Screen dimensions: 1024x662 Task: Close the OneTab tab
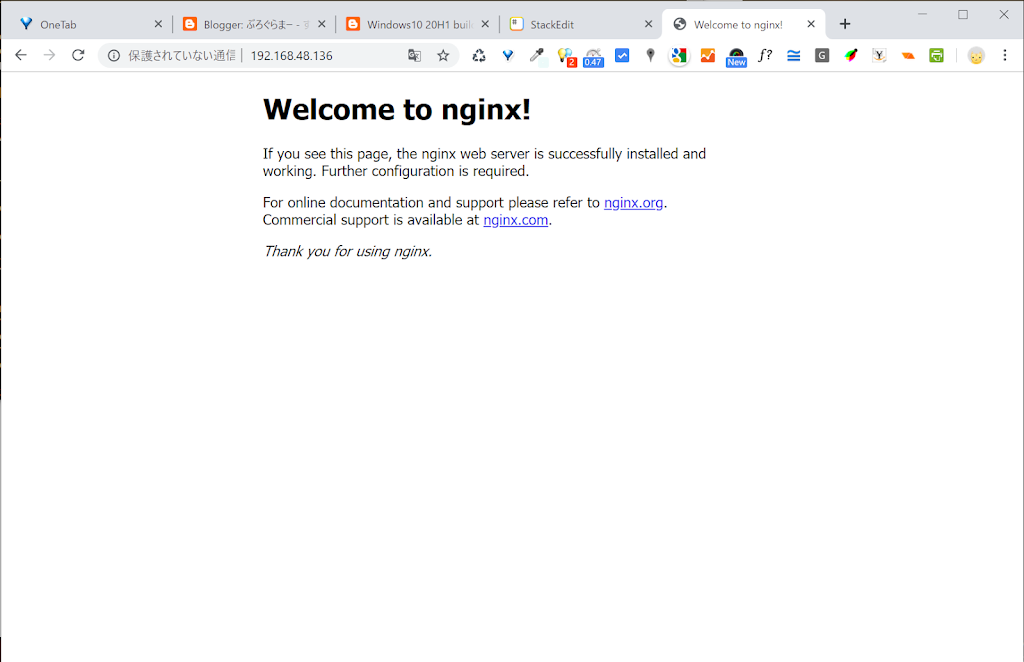pyautogui.click(x=158, y=24)
